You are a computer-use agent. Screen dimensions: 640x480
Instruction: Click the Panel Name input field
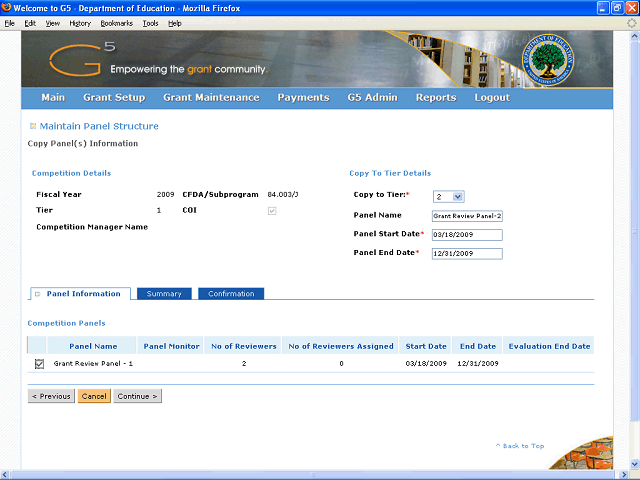(x=467, y=216)
